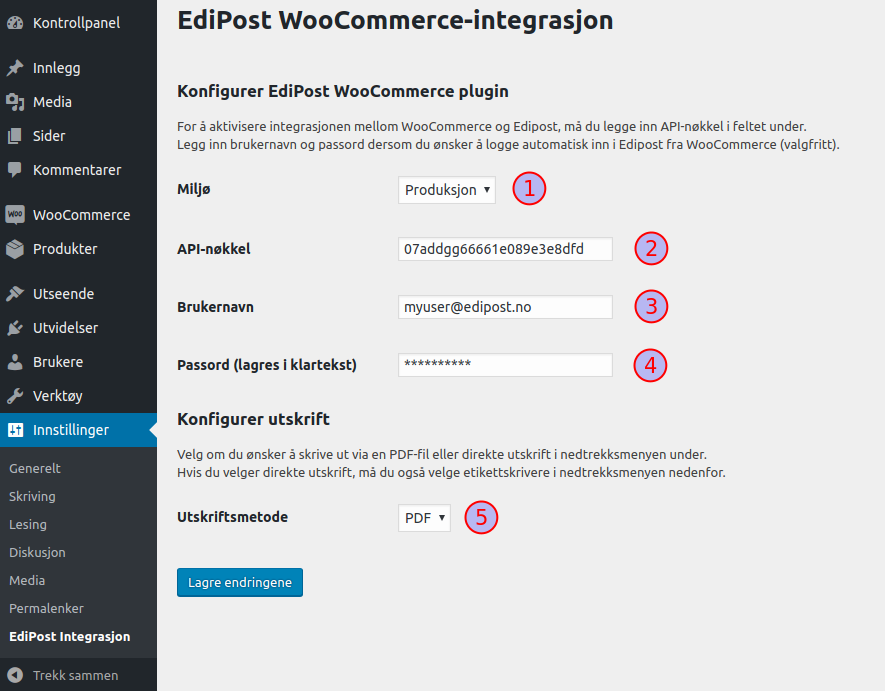Open the Kontrollpanel dashboard icon
The image size is (885, 691).
coord(15,23)
